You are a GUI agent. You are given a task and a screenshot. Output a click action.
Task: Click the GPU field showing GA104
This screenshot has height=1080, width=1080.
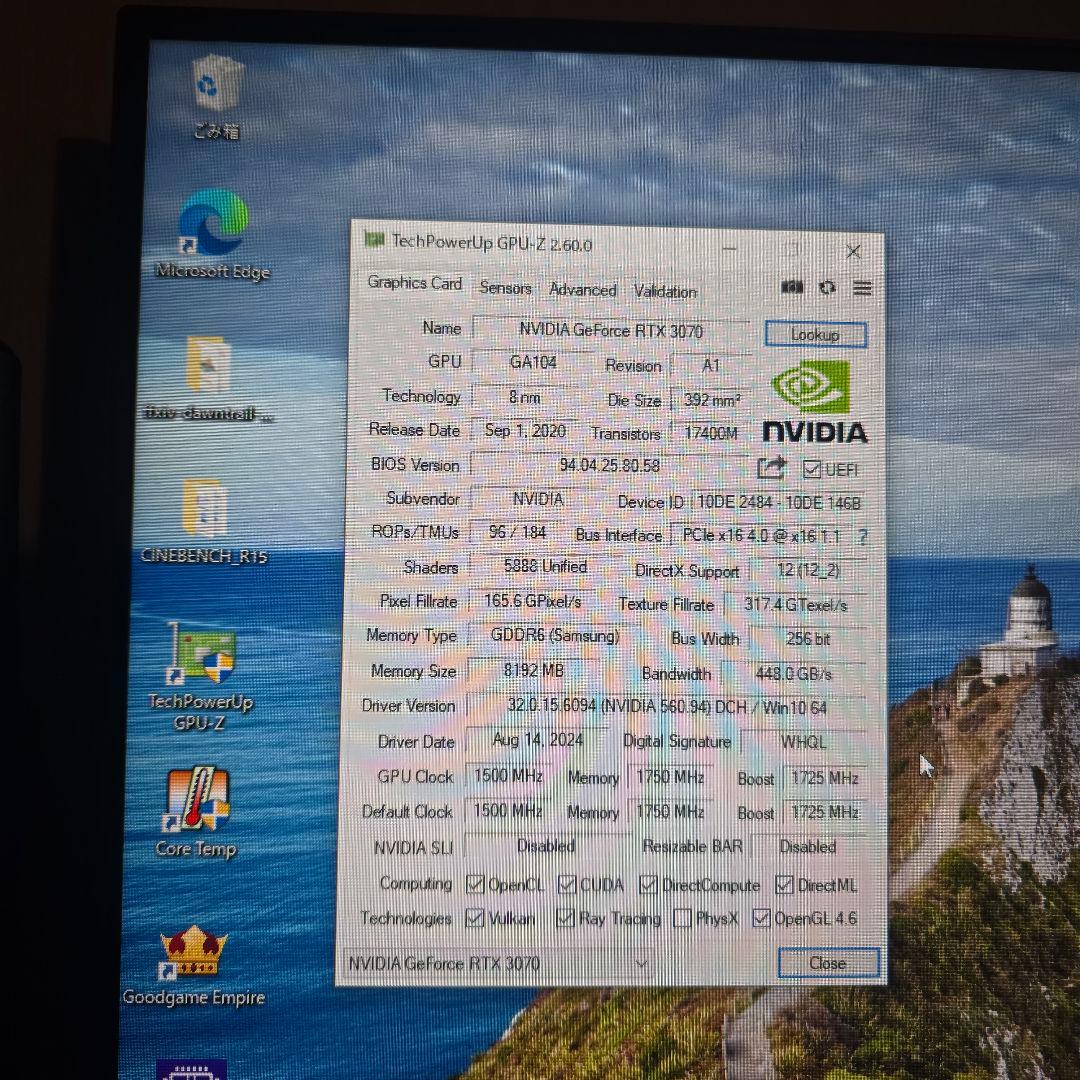pyautogui.click(x=533, y=362)
